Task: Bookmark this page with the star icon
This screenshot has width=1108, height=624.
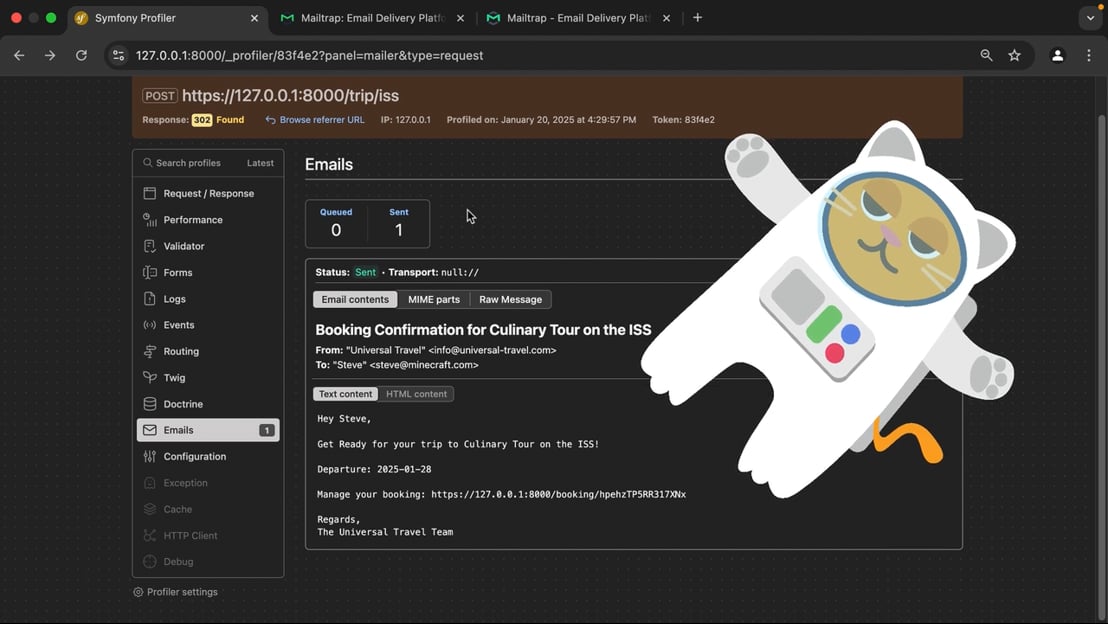Action: pos(1015,56)
